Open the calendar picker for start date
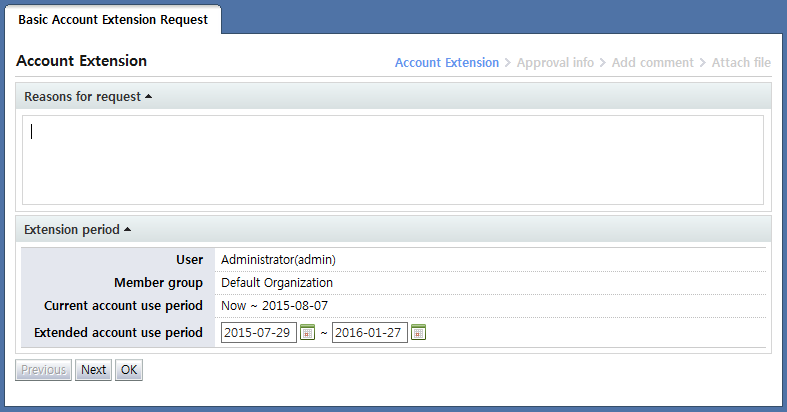Image resolution: width=787 pixels, height=412 pixels. coord(308,333)
